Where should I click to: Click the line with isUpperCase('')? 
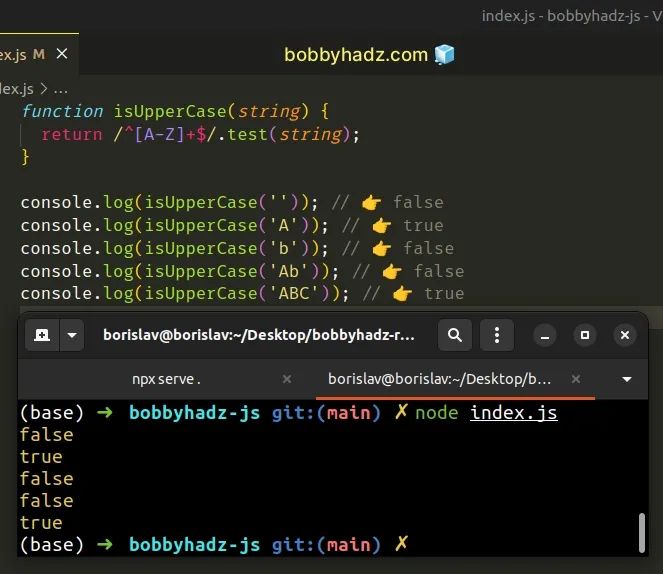click(232, 202)
